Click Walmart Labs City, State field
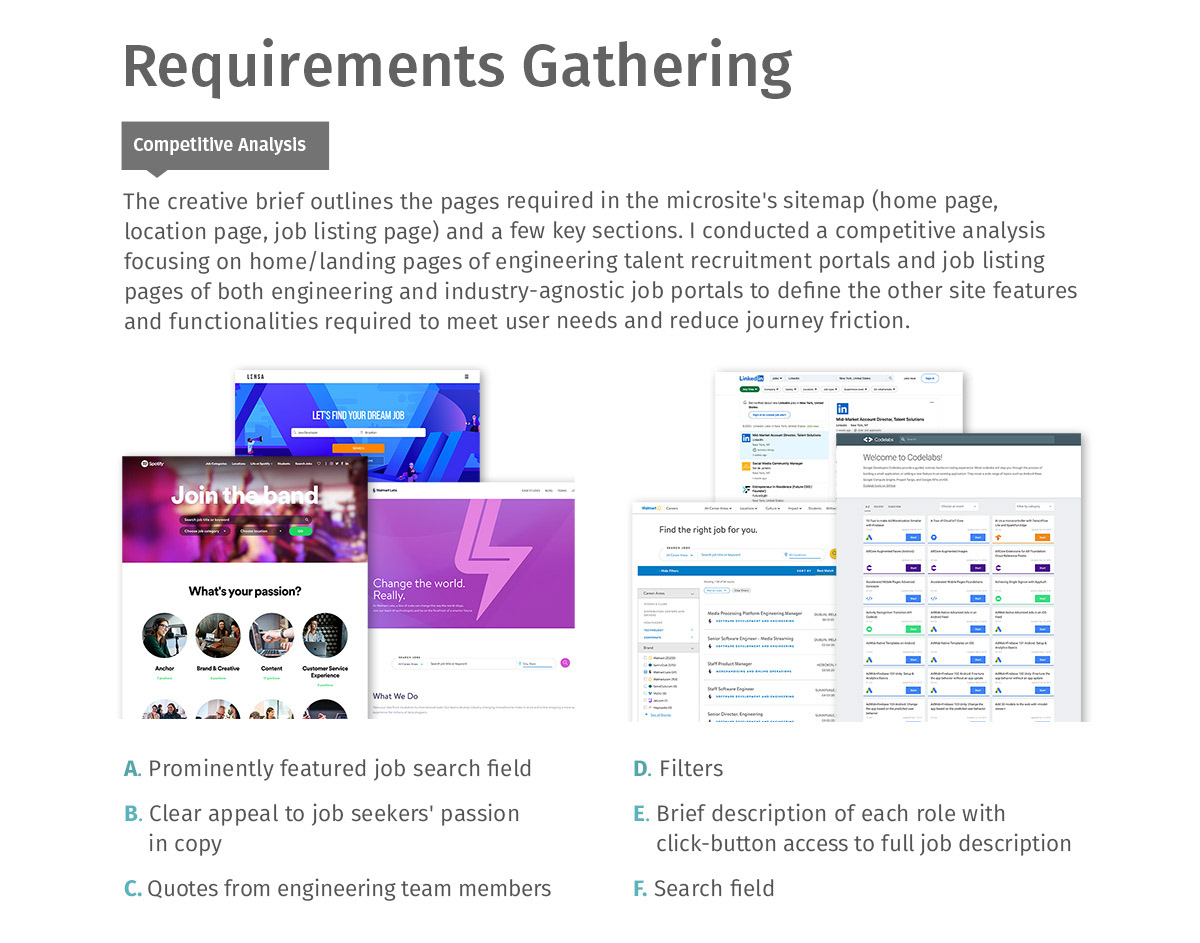Image resolution: width=1200 pixels, height=943 pixels. tap(536, 664)
